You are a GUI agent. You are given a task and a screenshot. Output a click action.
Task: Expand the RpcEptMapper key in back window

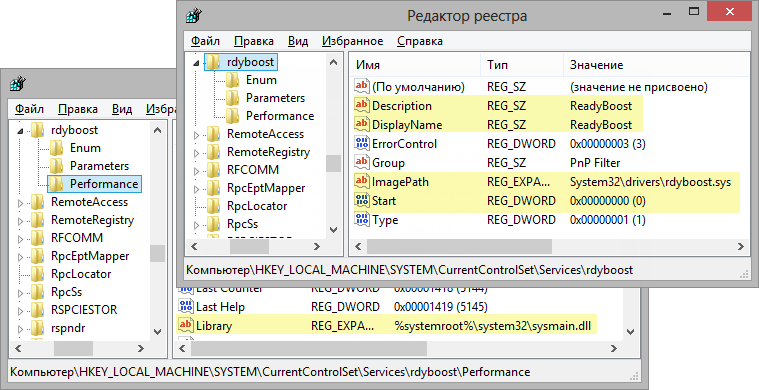20,257
